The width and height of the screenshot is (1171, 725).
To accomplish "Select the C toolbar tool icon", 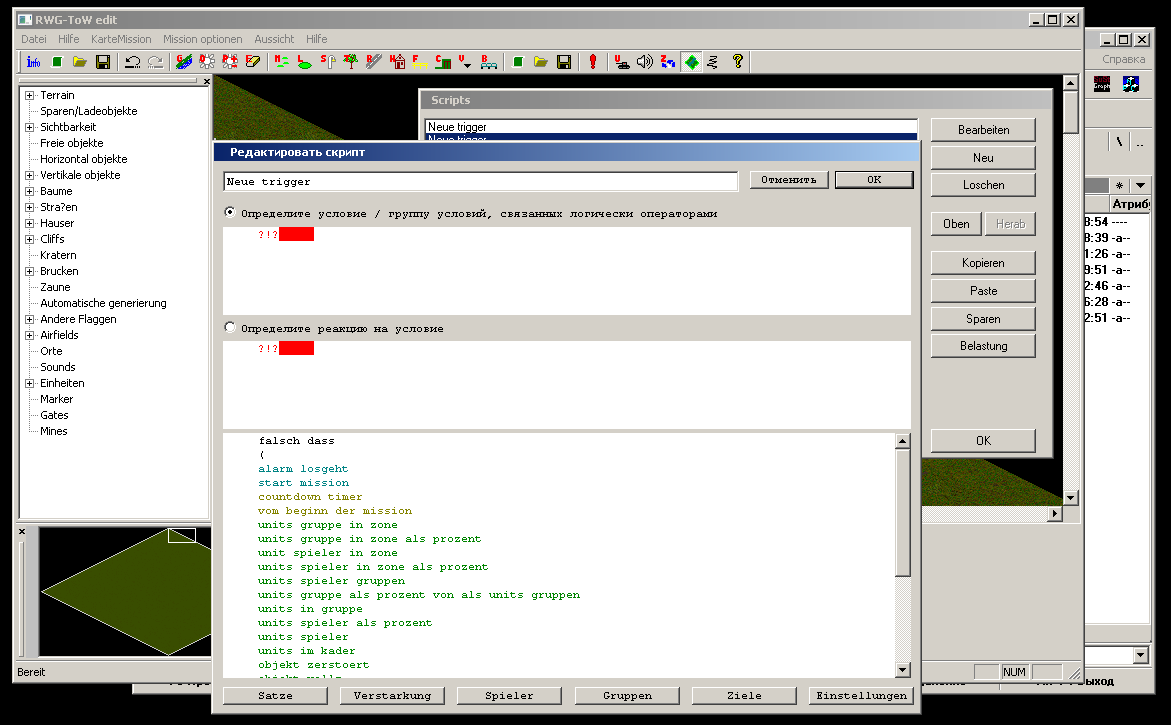I will [443, 62].
